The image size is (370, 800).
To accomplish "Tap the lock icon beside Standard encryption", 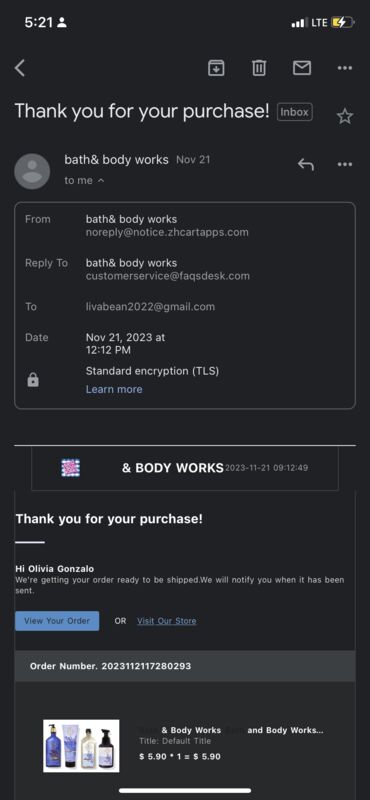I will point(33,380).
